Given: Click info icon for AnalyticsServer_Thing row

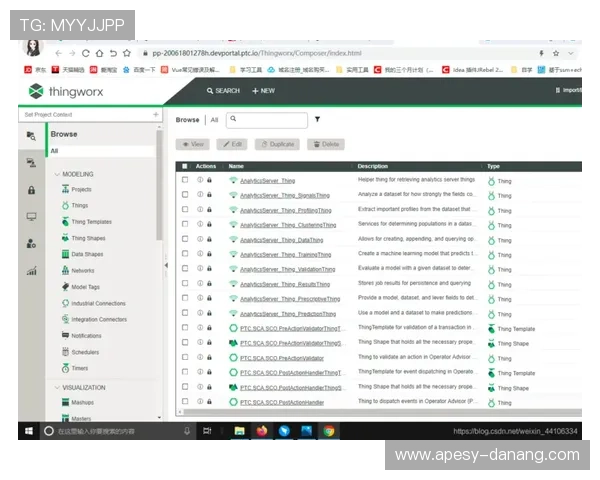Looking at the screenshot, I should [200, 181].
